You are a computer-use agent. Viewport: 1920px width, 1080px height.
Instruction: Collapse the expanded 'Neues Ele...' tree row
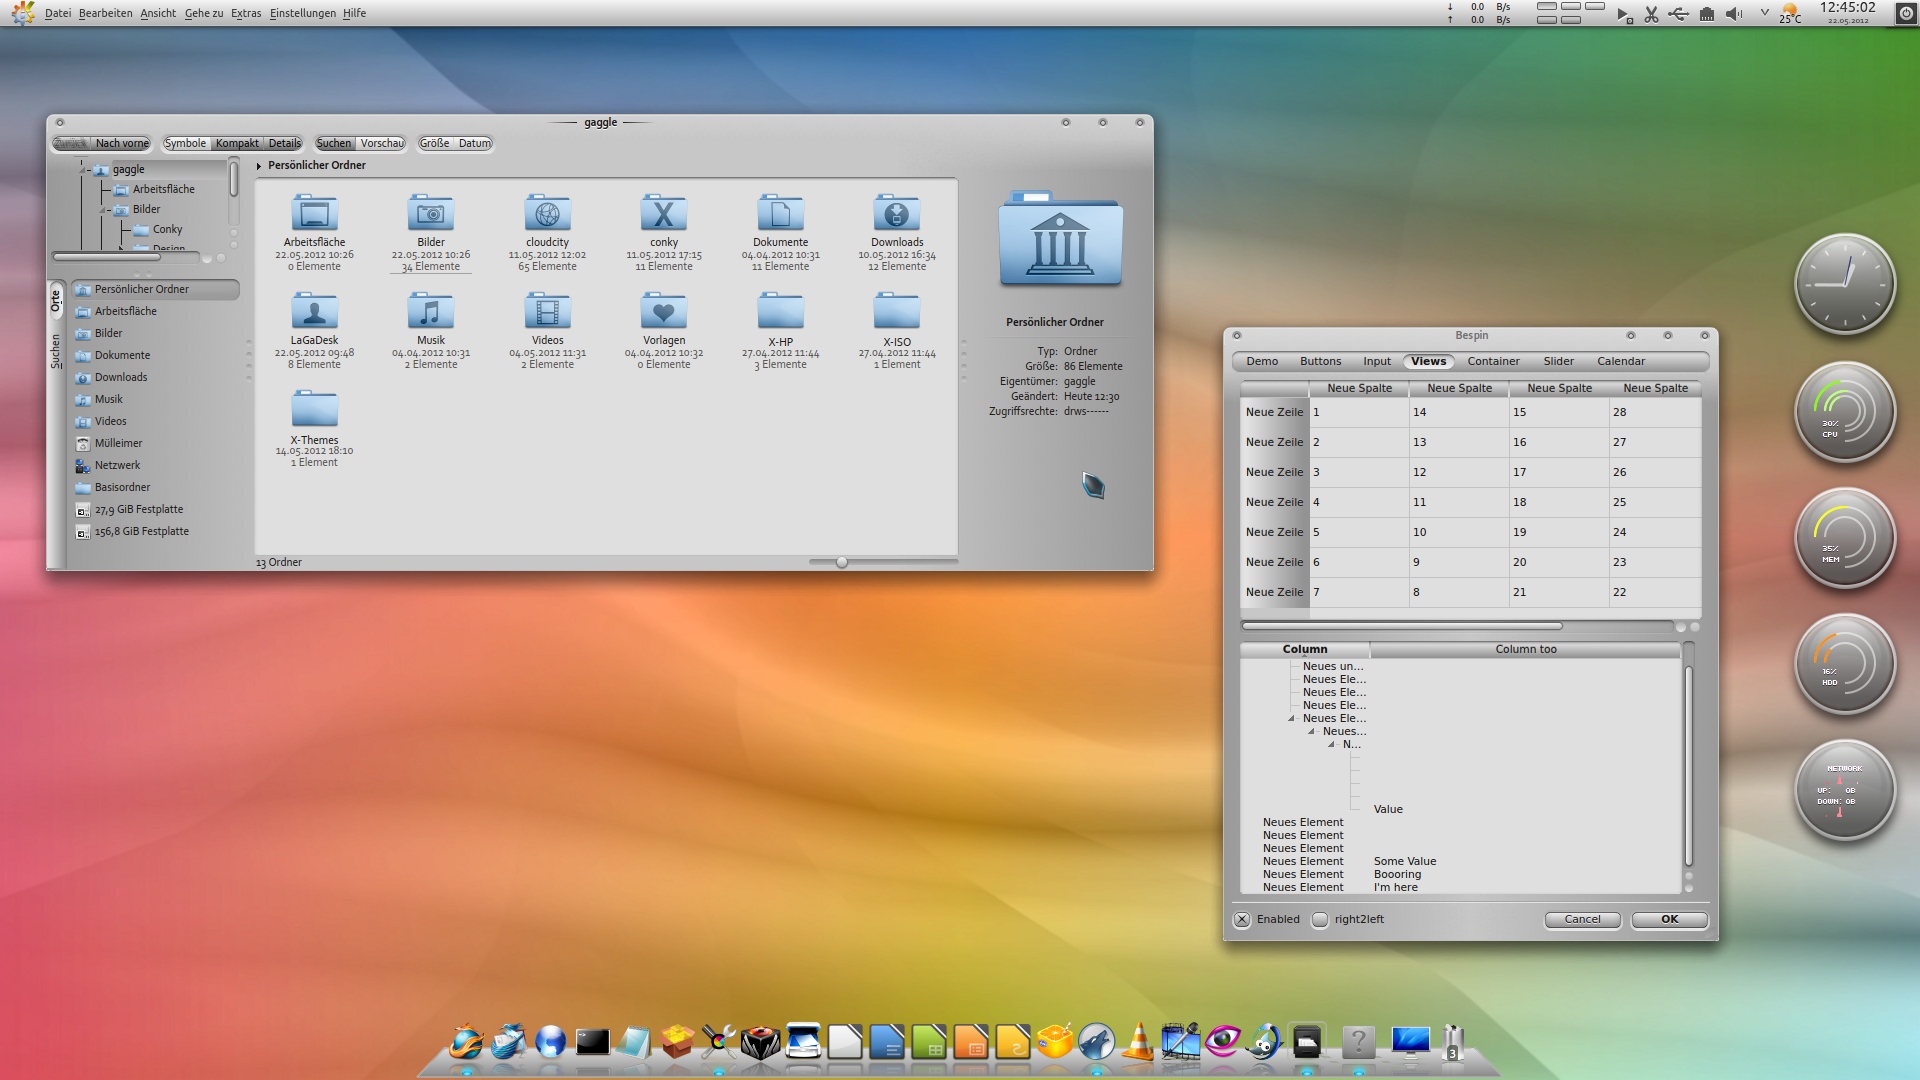tap(1291, 718)
